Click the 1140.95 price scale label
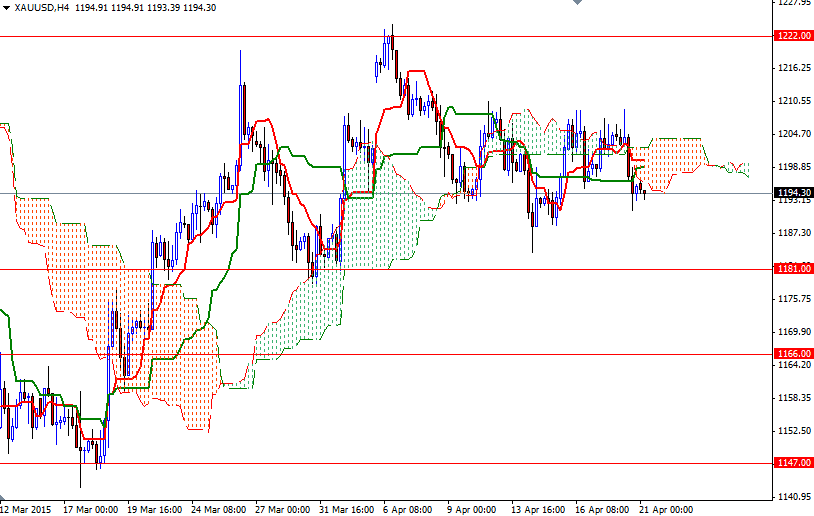This screenshot has height=516, width=814. pos(792,497)
